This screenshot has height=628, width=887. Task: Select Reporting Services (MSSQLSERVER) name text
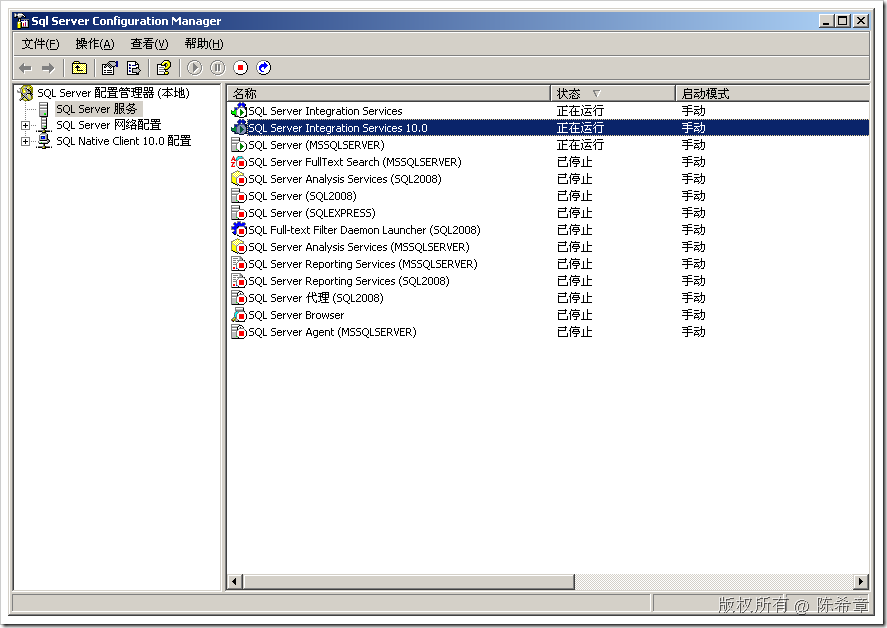[363, 264]
